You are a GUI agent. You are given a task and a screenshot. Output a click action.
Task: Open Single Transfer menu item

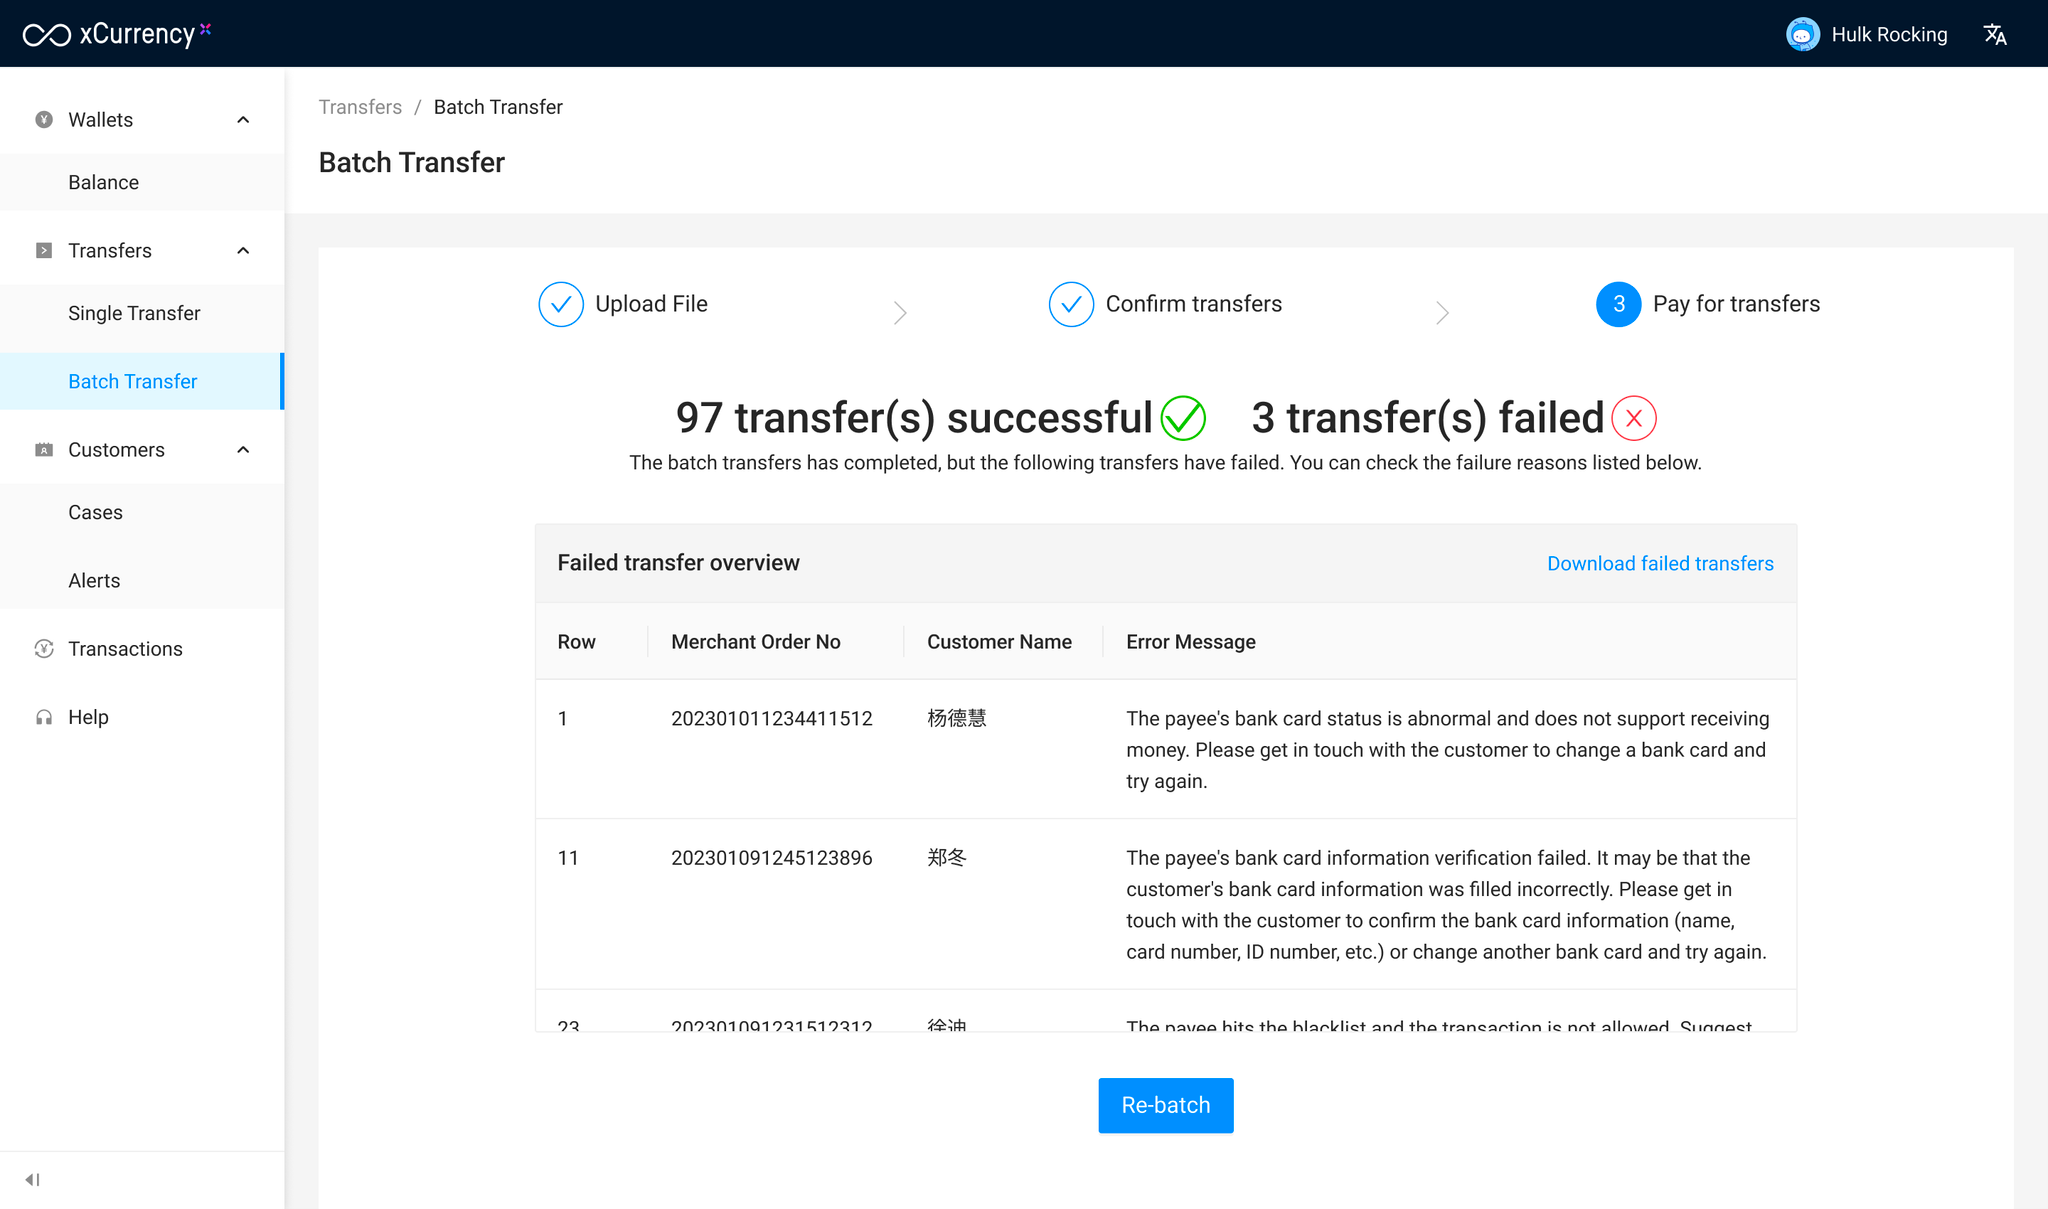(134, 314)
